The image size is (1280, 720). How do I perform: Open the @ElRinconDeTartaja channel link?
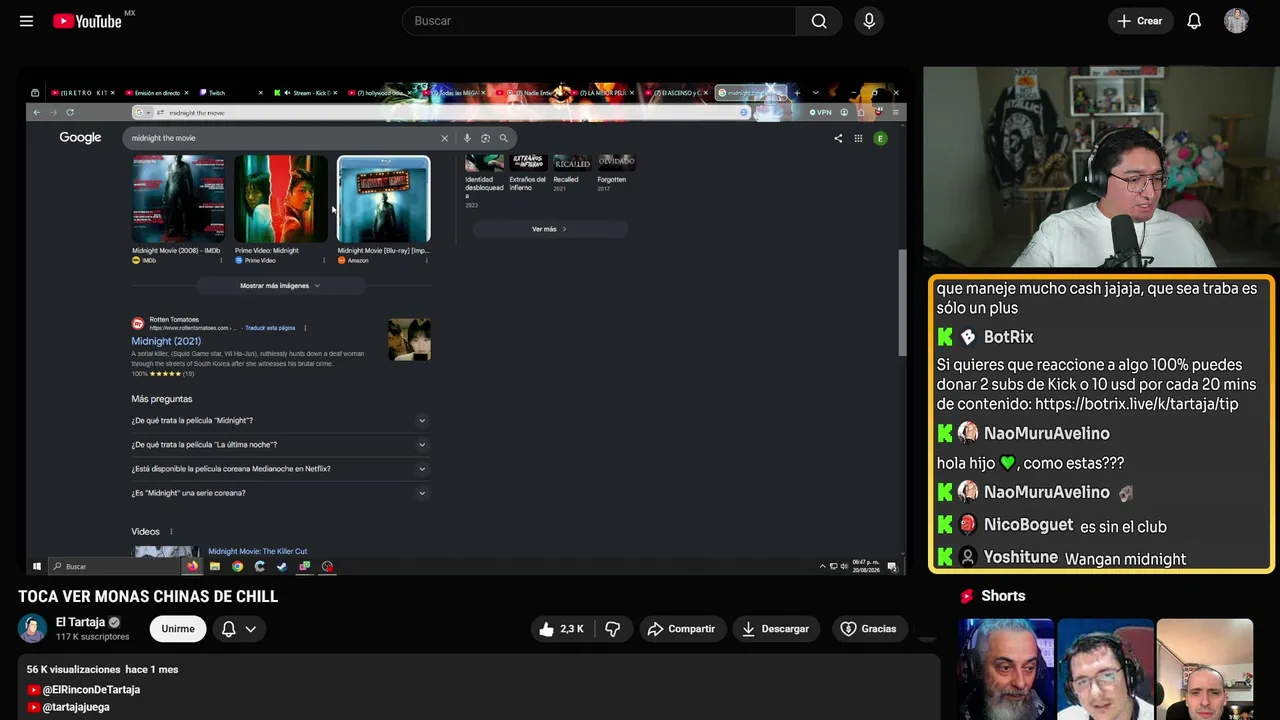coord(91,690)
